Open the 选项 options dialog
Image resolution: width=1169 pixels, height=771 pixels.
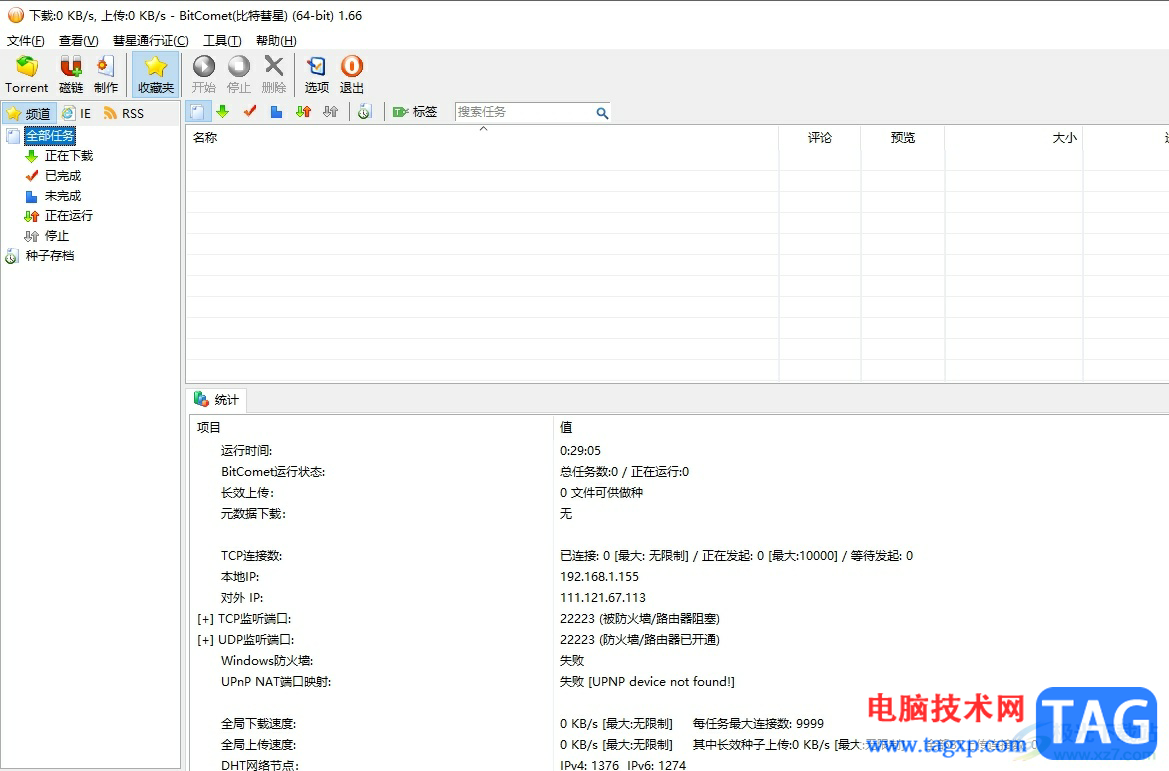tap(317, 75)
